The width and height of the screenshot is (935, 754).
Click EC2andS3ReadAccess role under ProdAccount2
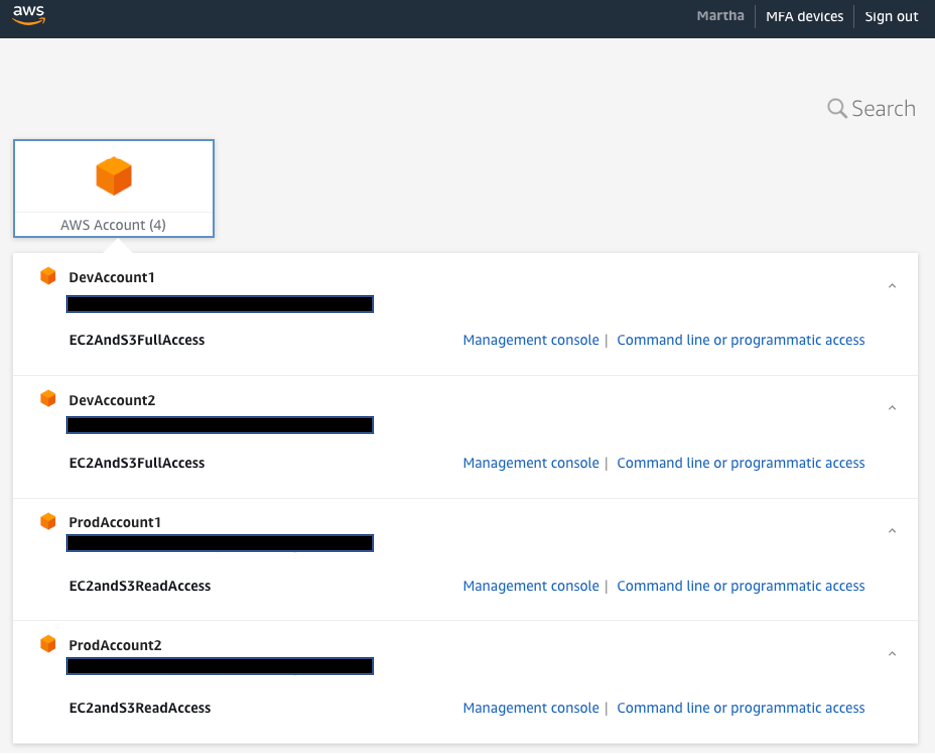140,708
